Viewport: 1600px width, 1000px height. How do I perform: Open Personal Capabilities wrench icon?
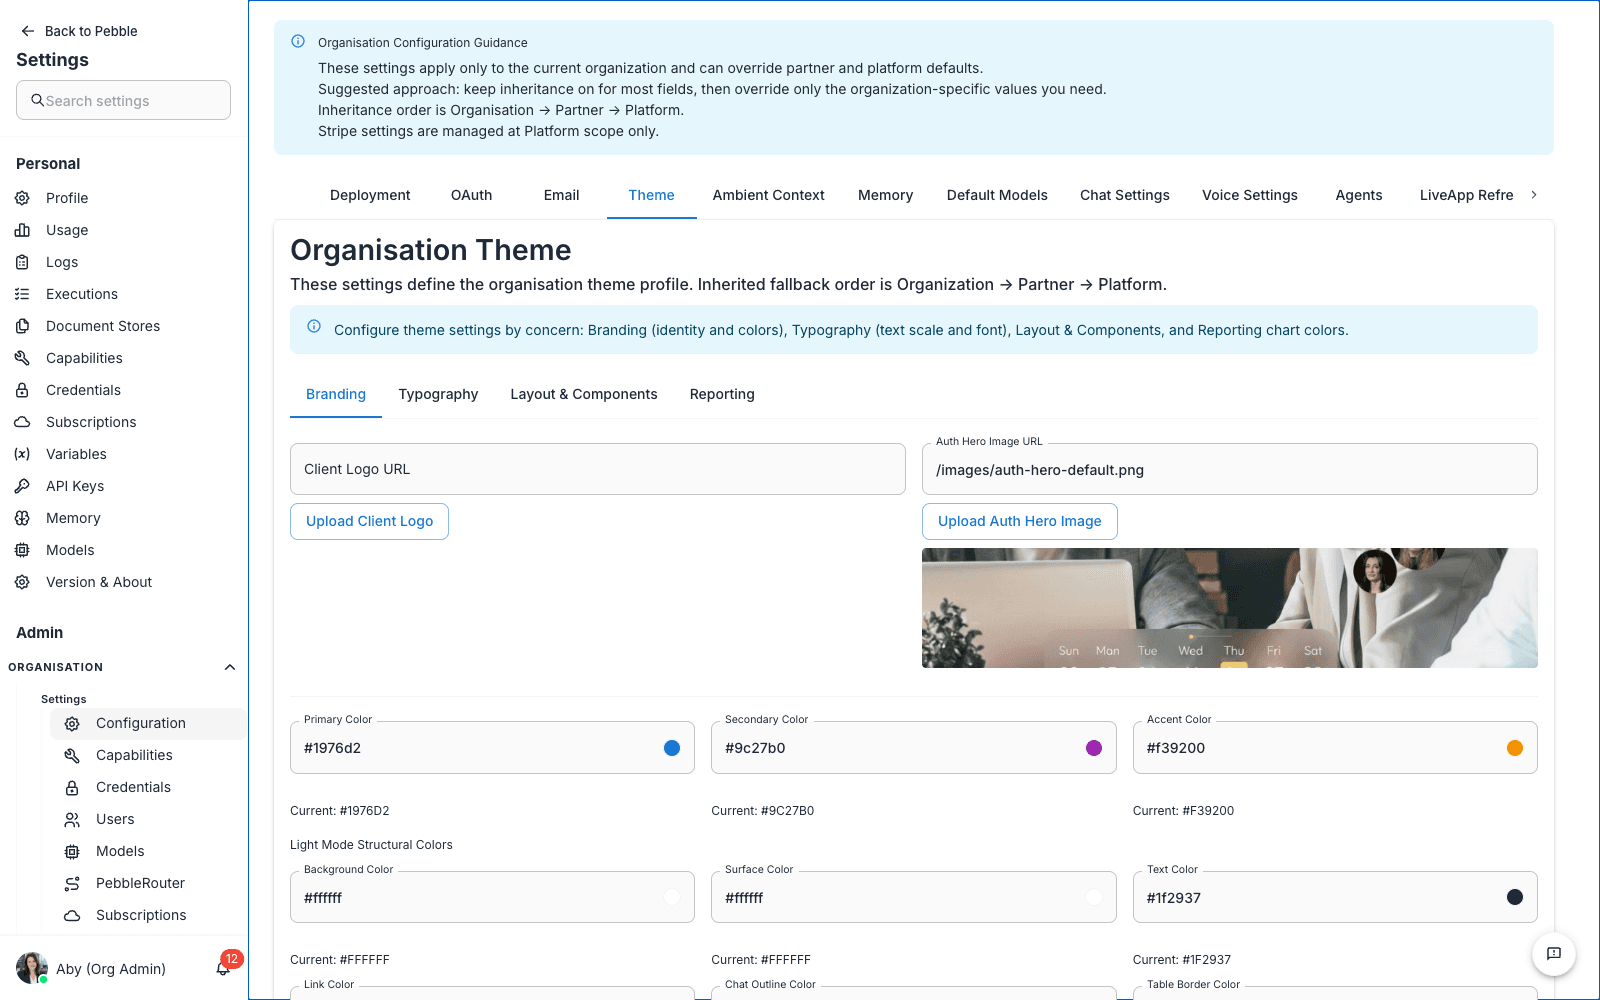[22, 358]
